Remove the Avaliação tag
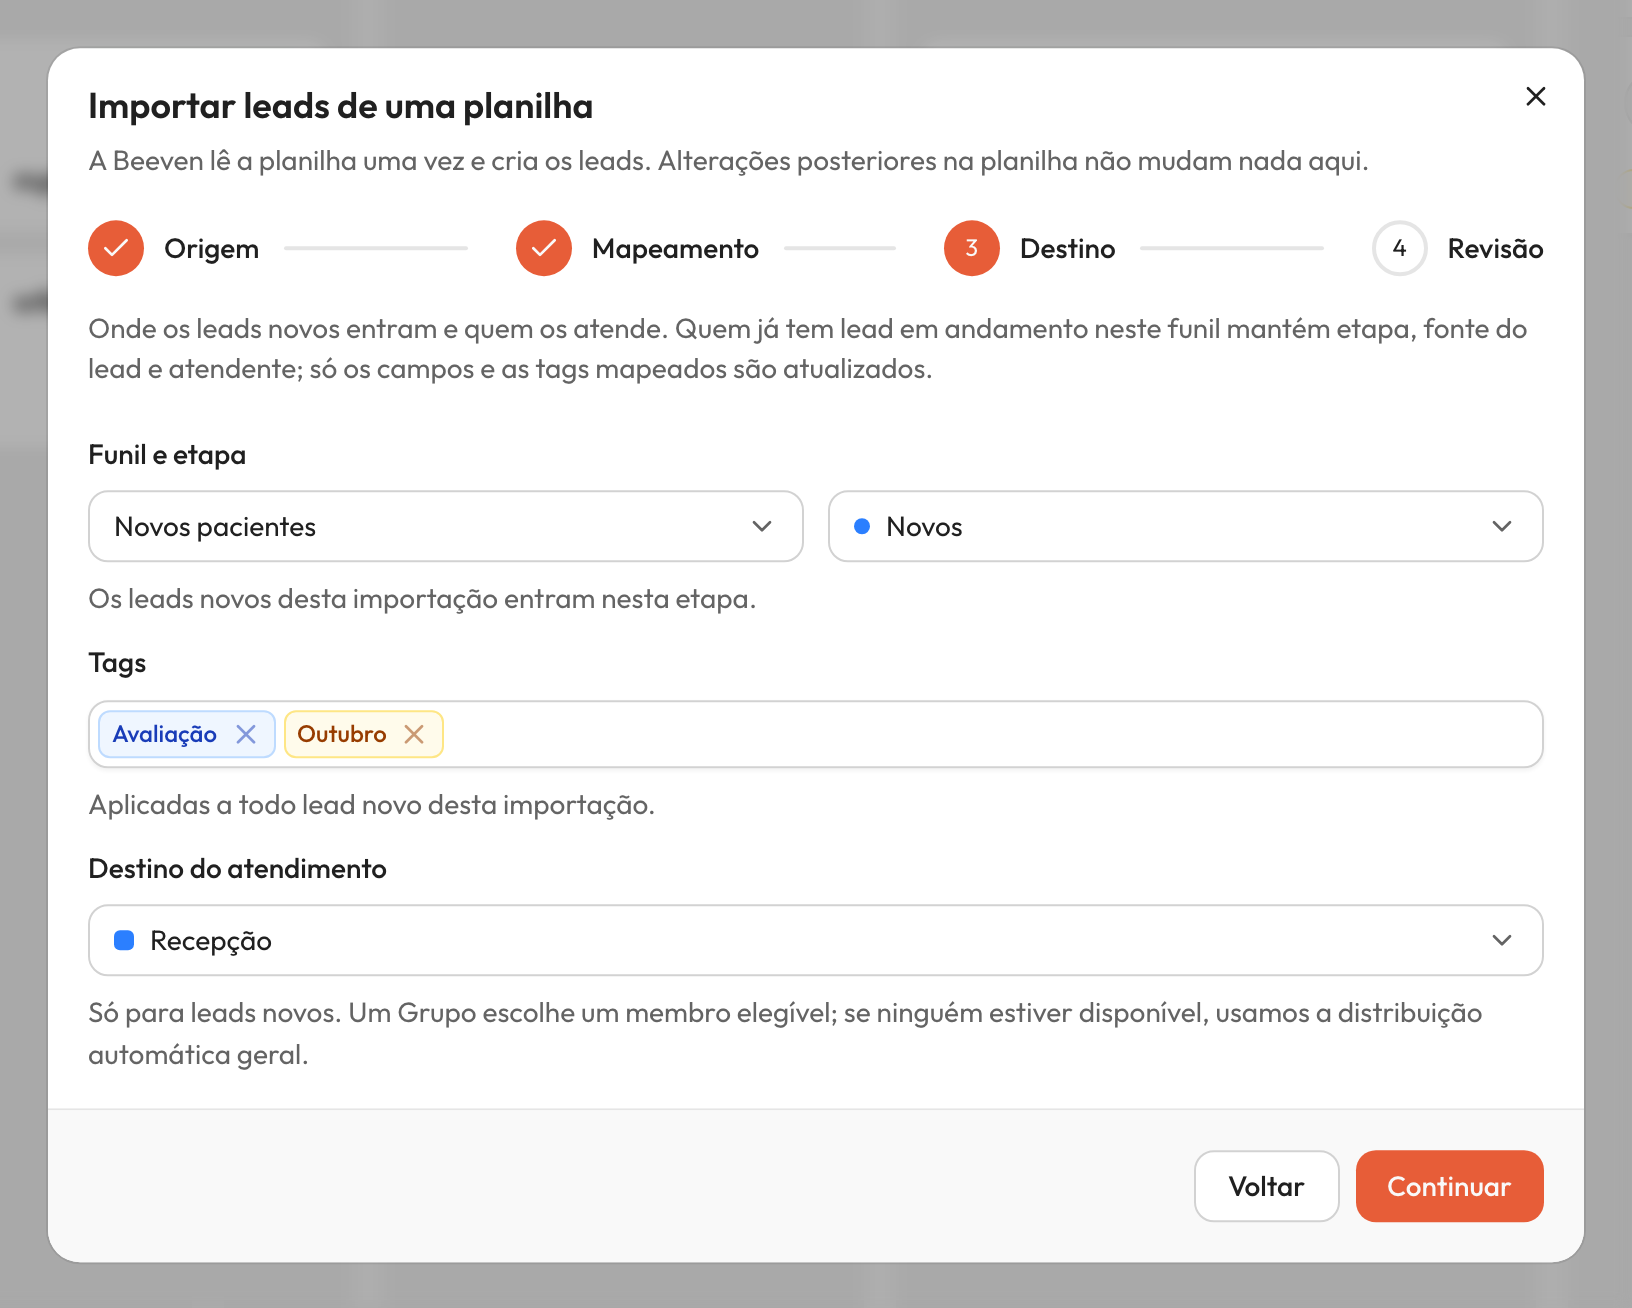 [x=246, y=735]
